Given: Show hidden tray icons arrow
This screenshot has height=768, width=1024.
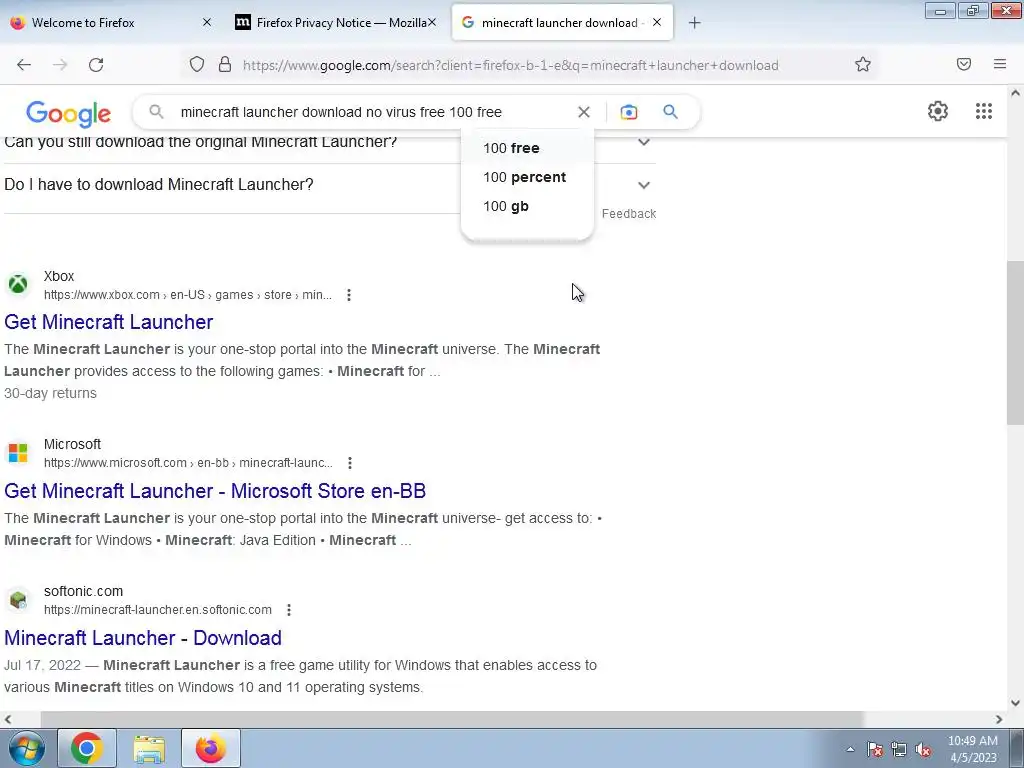Looking at the screenshot, I should point(850,749).
